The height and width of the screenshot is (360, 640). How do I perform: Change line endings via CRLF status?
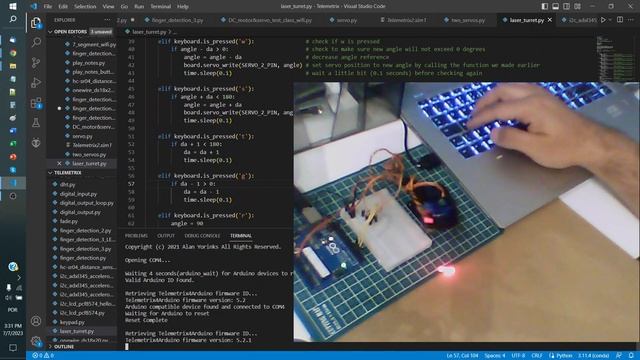tap(537, 356)
